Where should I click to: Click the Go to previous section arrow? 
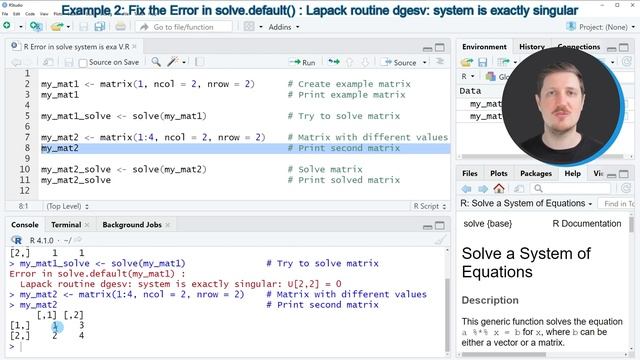[x=349, y=62]
